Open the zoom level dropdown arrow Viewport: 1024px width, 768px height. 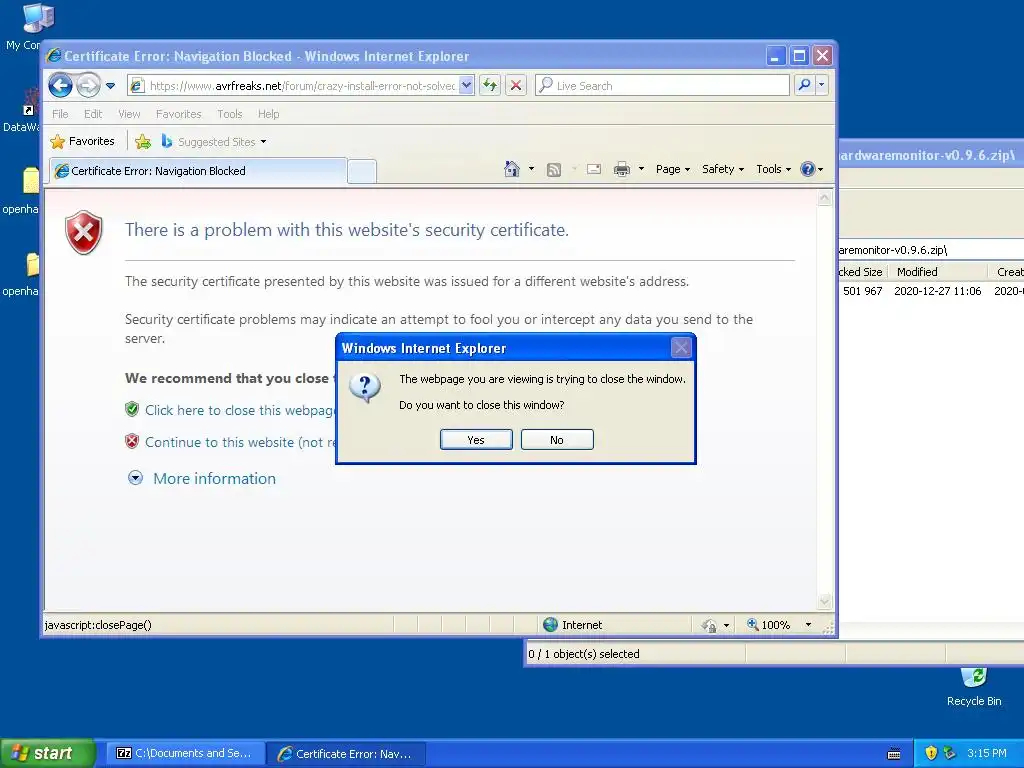[808, 625]
